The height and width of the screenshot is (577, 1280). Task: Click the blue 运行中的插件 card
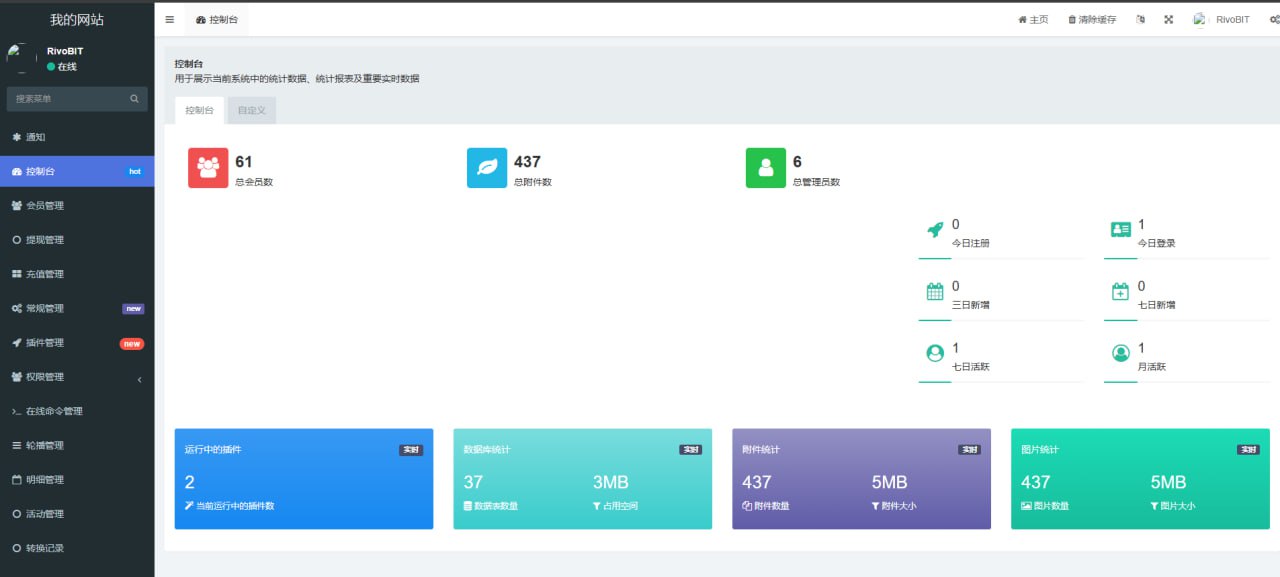coord(303,478)
